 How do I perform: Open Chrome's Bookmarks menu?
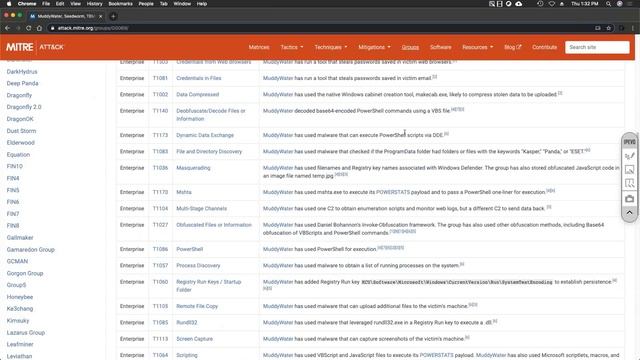point(120,4)
